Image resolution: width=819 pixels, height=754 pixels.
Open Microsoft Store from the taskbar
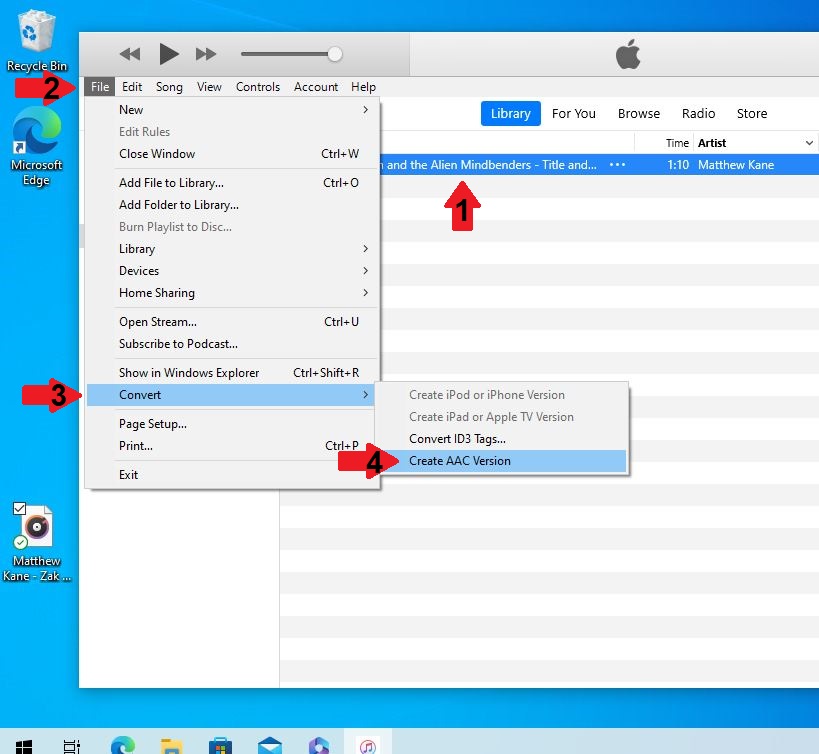(220, 746)
